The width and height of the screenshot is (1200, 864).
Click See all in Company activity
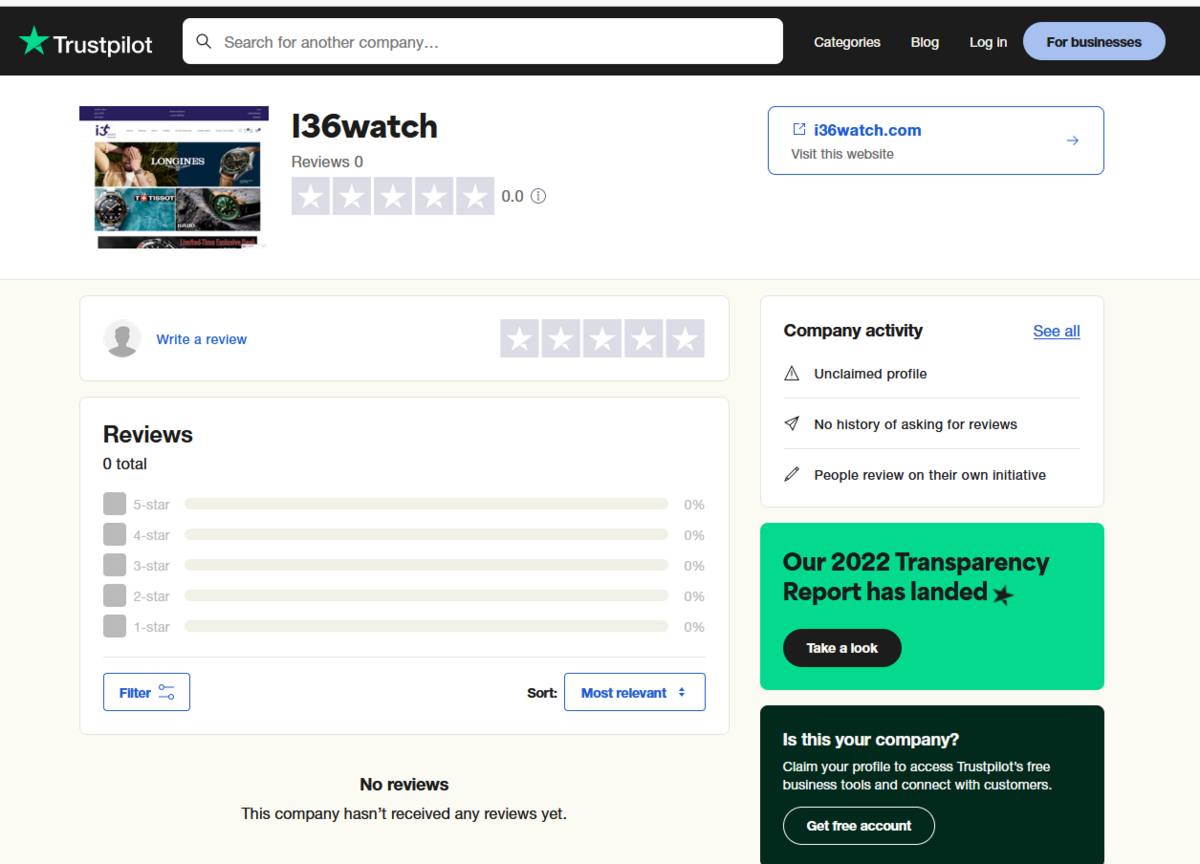point(1056,331)
